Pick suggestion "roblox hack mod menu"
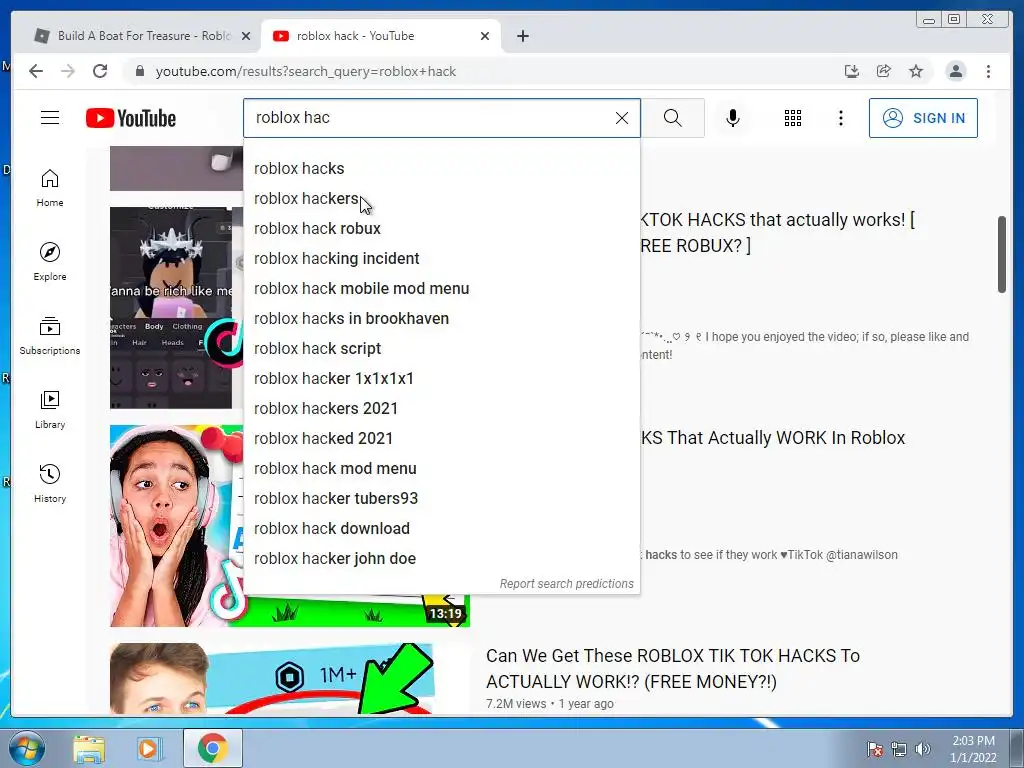1024x768 pixels. coord(442,469)
